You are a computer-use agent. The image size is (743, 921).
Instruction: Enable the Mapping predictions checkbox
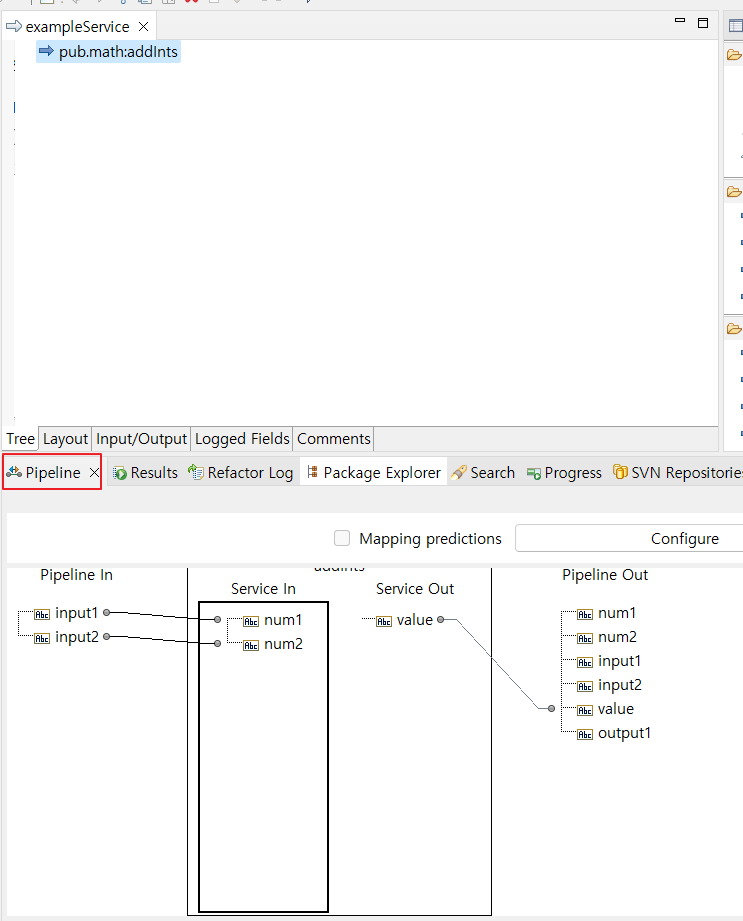pos(342,538)
